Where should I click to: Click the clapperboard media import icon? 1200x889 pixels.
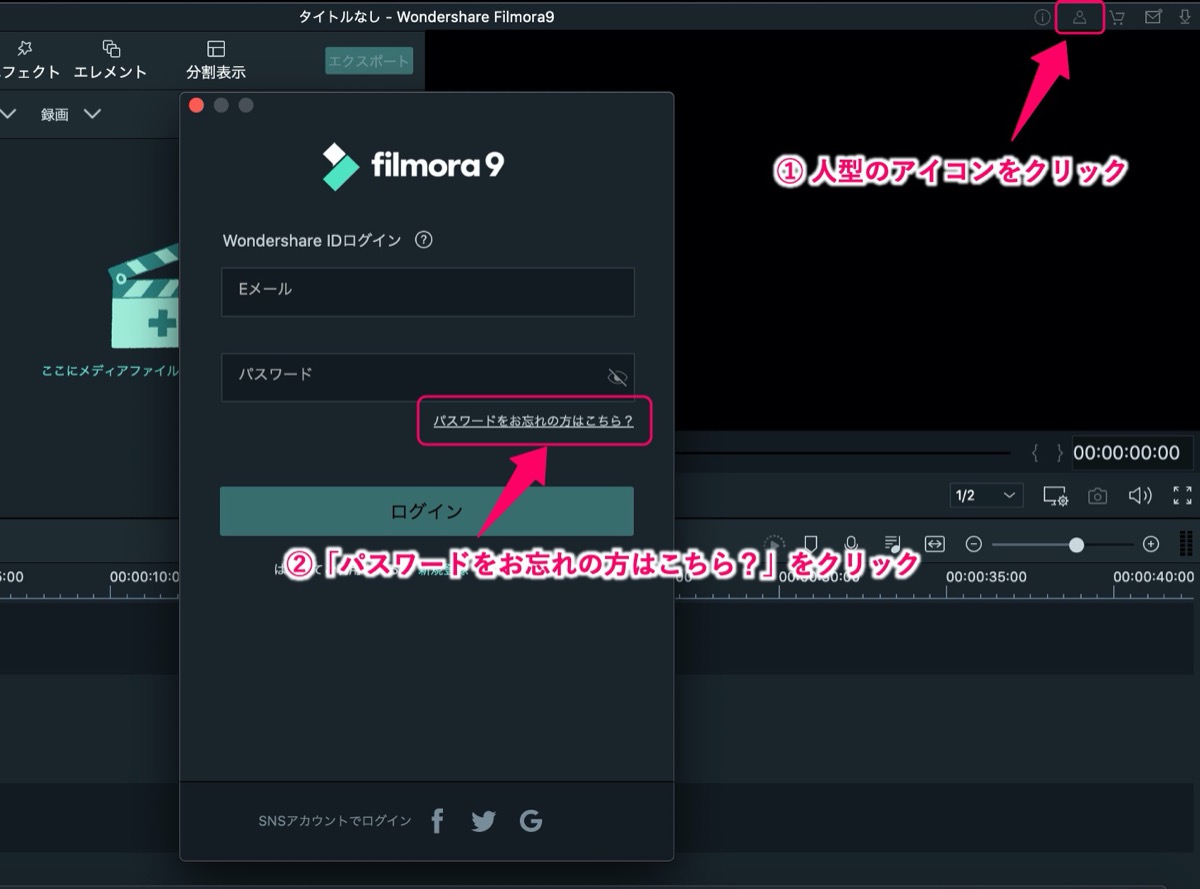click(143, 296)
